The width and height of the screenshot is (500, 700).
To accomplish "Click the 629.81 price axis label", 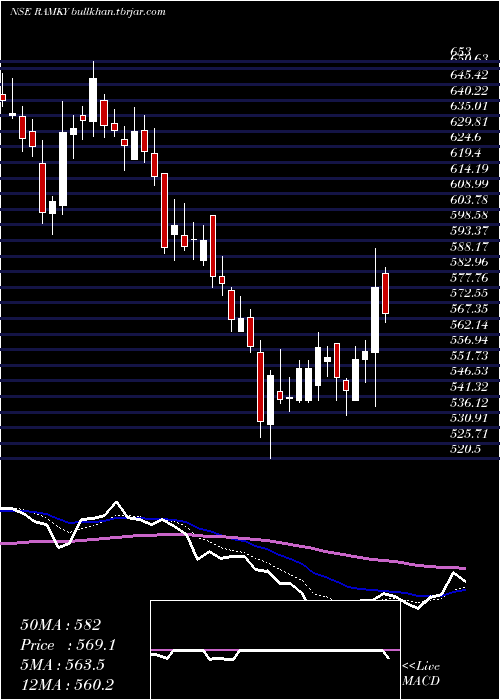I will tap(469, 122).
